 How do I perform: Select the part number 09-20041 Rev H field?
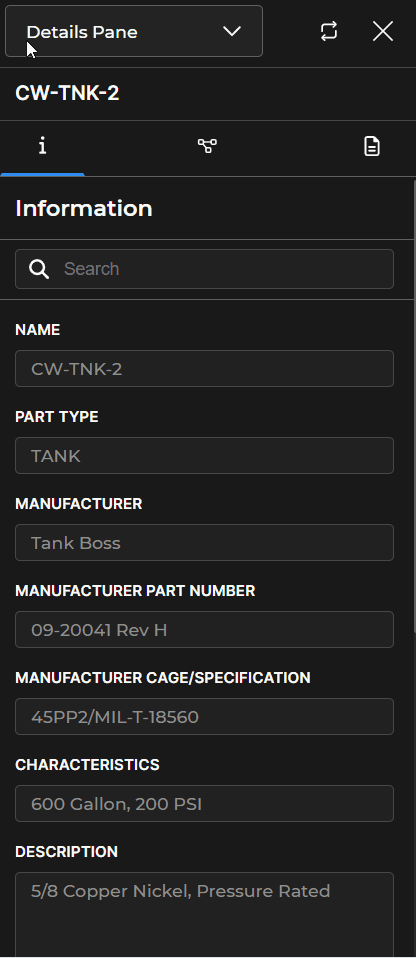[204, 629]
